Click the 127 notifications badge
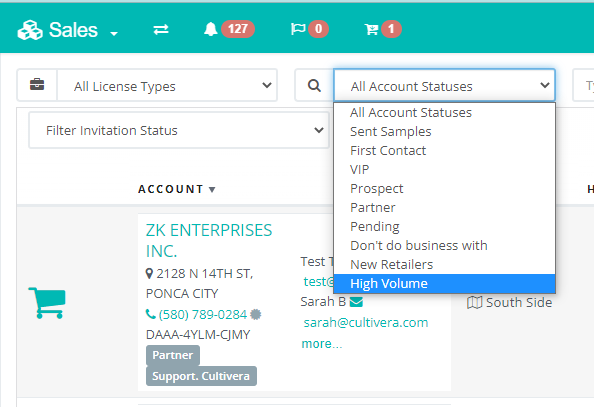Viewport: 594px width, 407px height. click(x=238, y=29)
